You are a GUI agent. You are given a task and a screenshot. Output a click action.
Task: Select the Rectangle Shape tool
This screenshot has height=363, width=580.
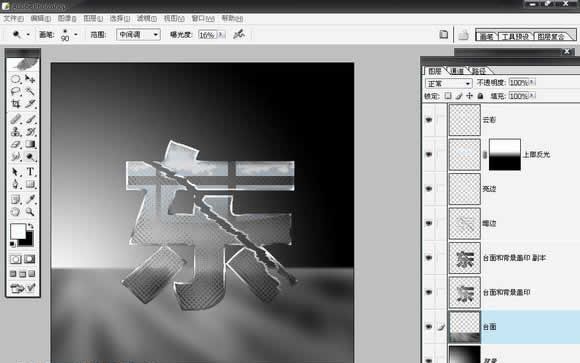[30, 184]
